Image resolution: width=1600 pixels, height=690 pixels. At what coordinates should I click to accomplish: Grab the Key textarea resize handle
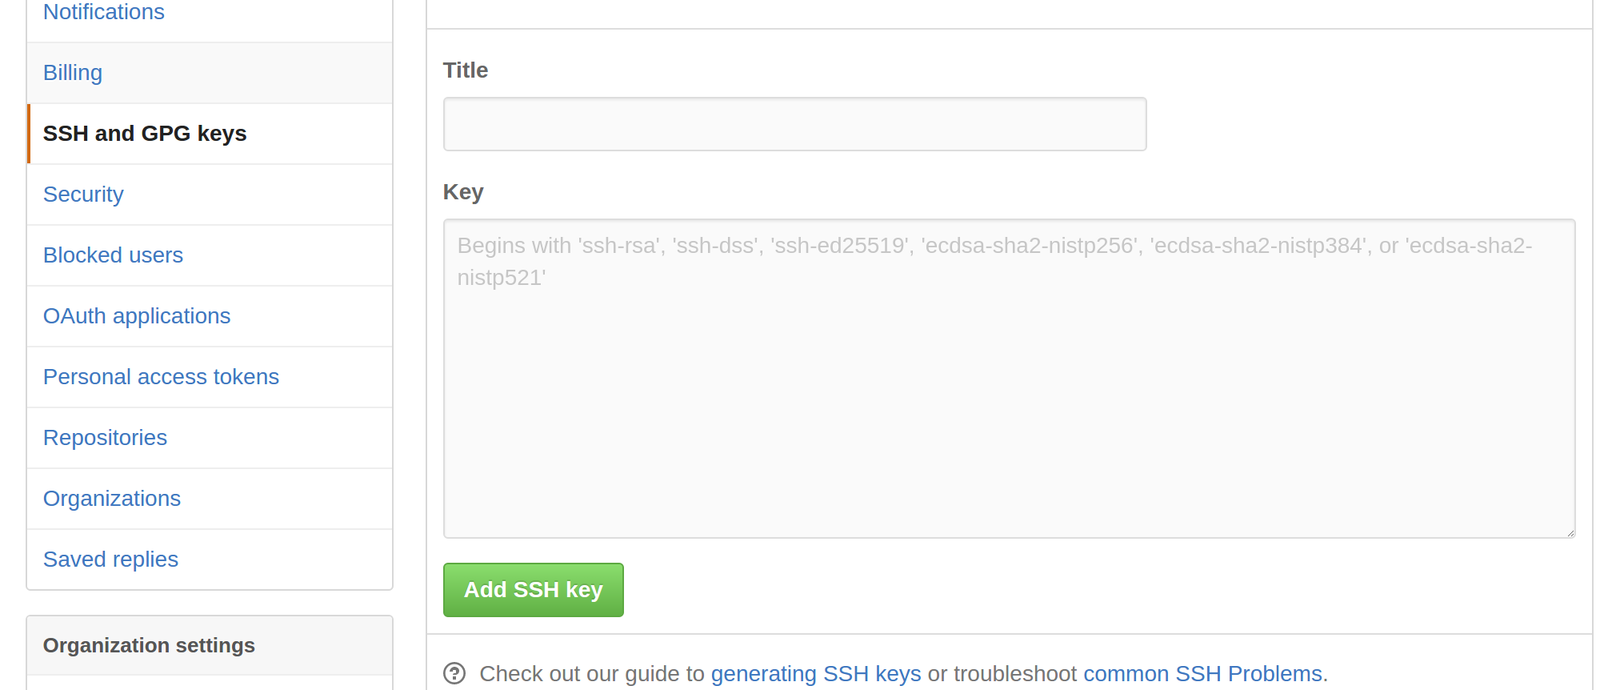1570,532
